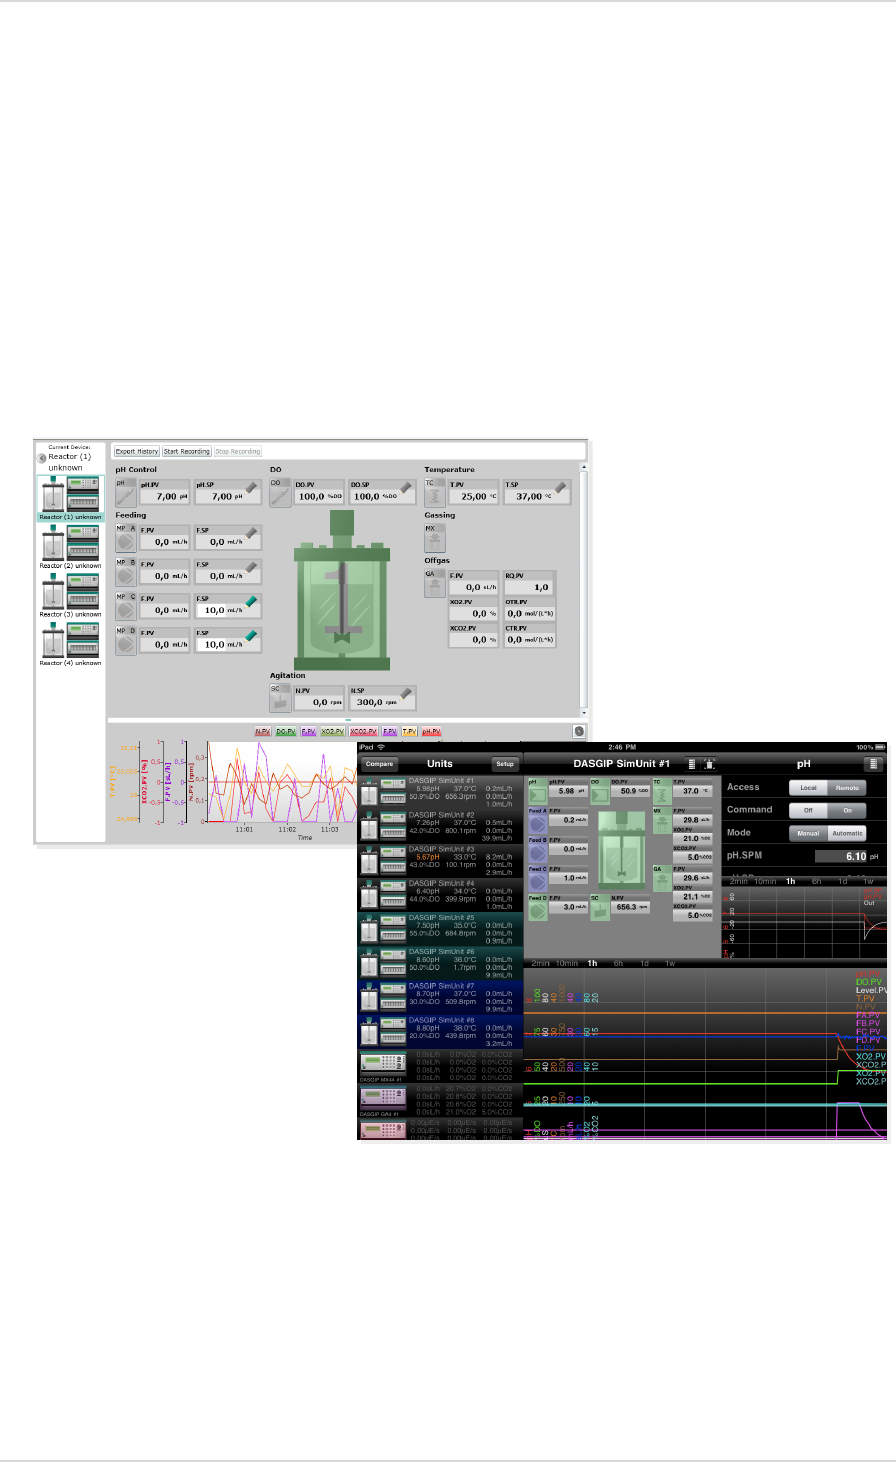
Task: Click the MP A feeding pump icon
Action: (125, 538)
